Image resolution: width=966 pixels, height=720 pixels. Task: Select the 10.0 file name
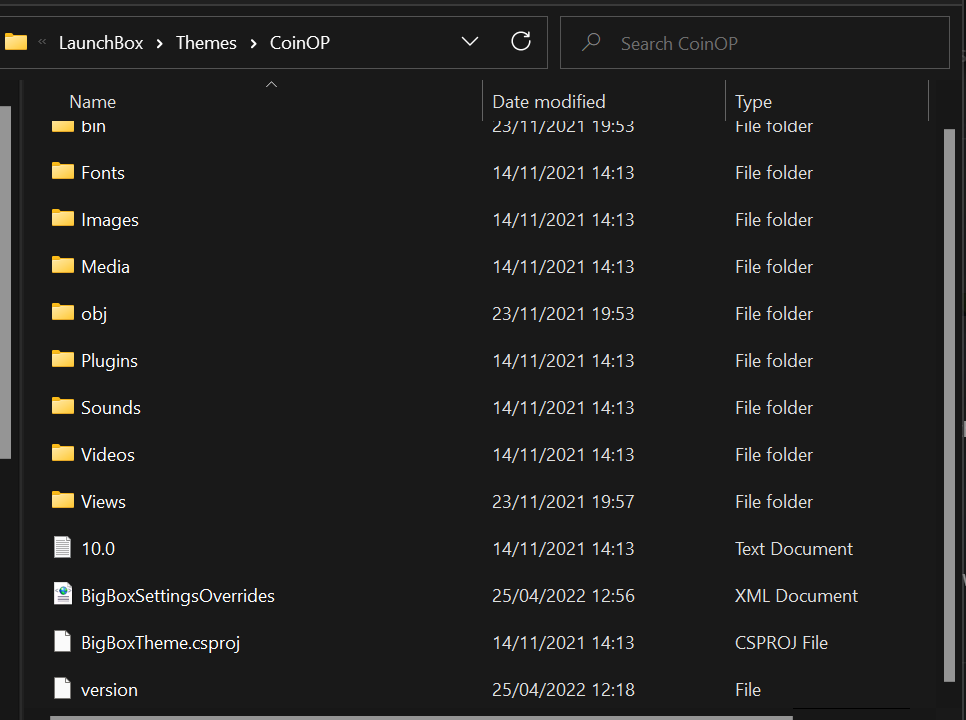98,549
